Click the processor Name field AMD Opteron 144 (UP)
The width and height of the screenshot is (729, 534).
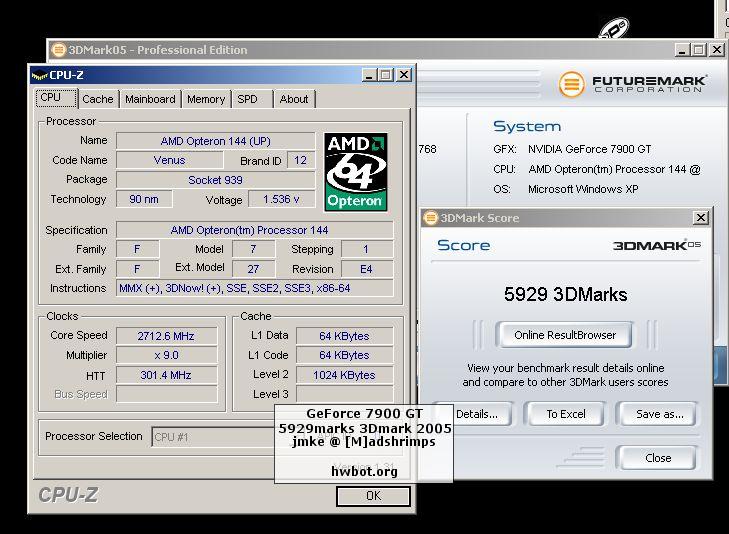click(x=215, y=141)
